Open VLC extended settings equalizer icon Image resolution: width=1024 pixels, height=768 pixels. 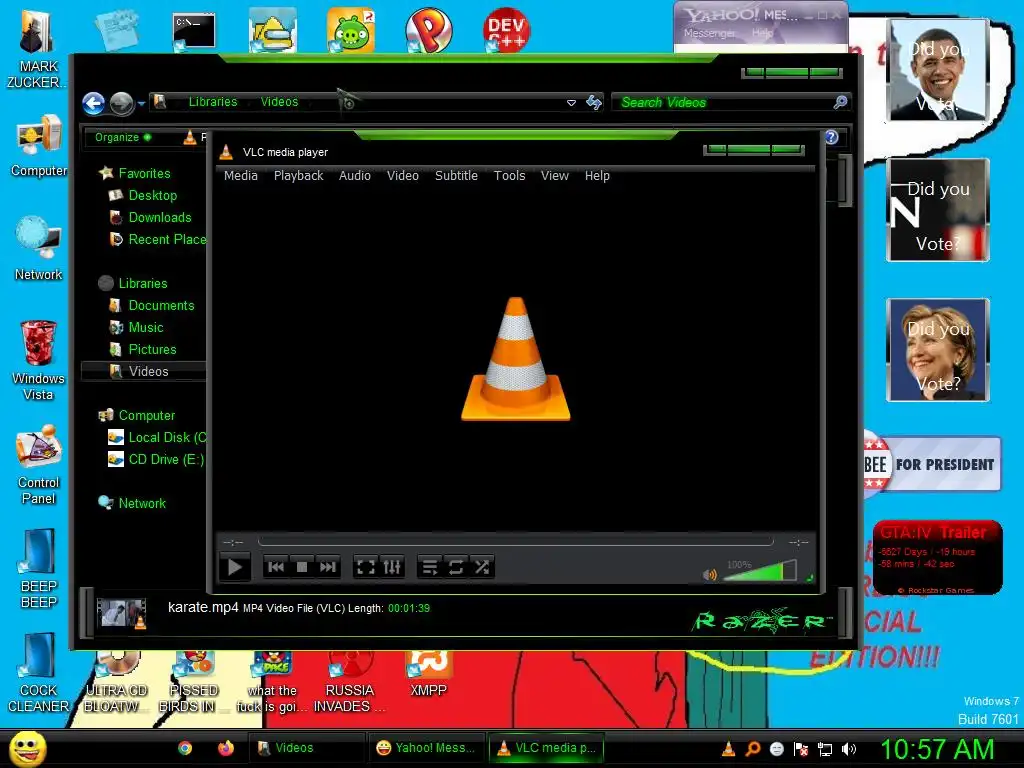point(392,567)
